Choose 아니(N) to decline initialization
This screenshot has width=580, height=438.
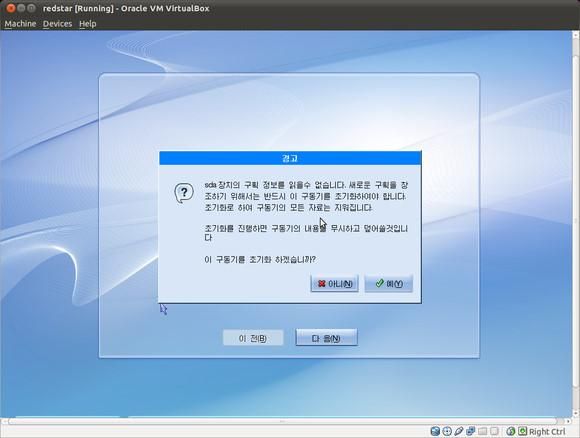(x=335, y=284)
